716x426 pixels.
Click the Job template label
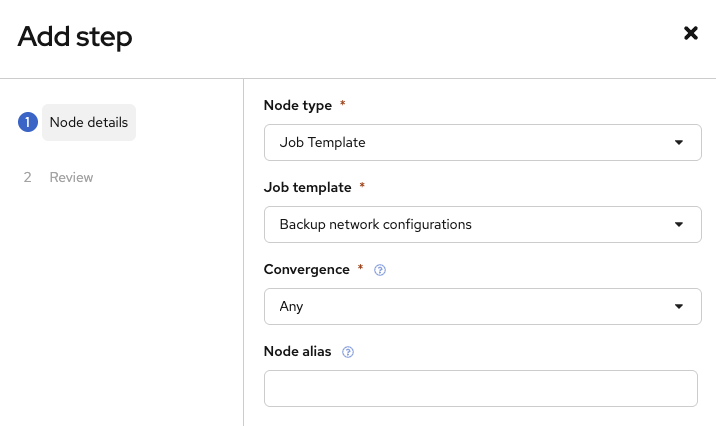click(x=307, y=187)
